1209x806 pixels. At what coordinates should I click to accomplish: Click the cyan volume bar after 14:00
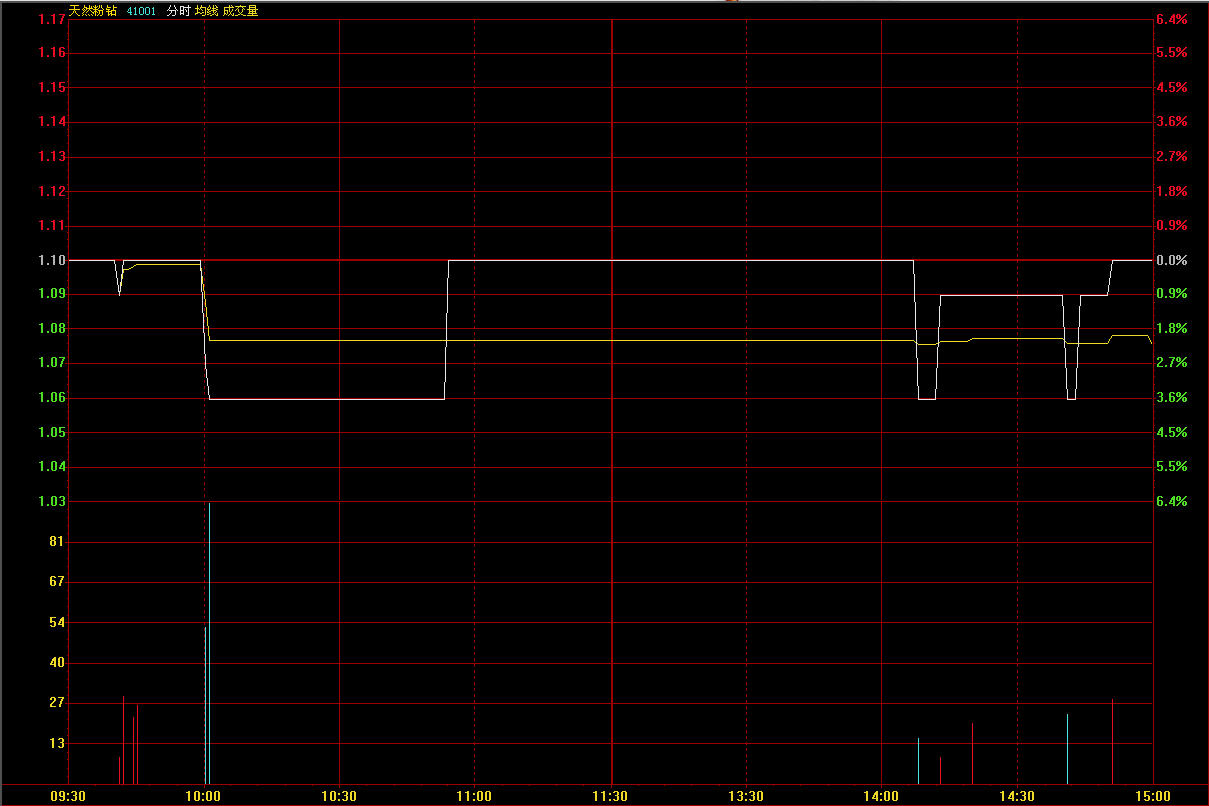coord(918,761)
